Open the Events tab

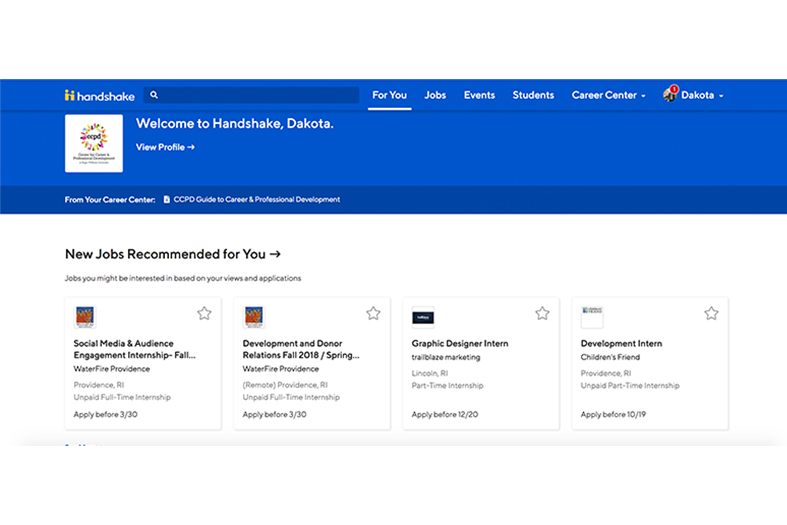pyautogui.click(x=479, y=95)
